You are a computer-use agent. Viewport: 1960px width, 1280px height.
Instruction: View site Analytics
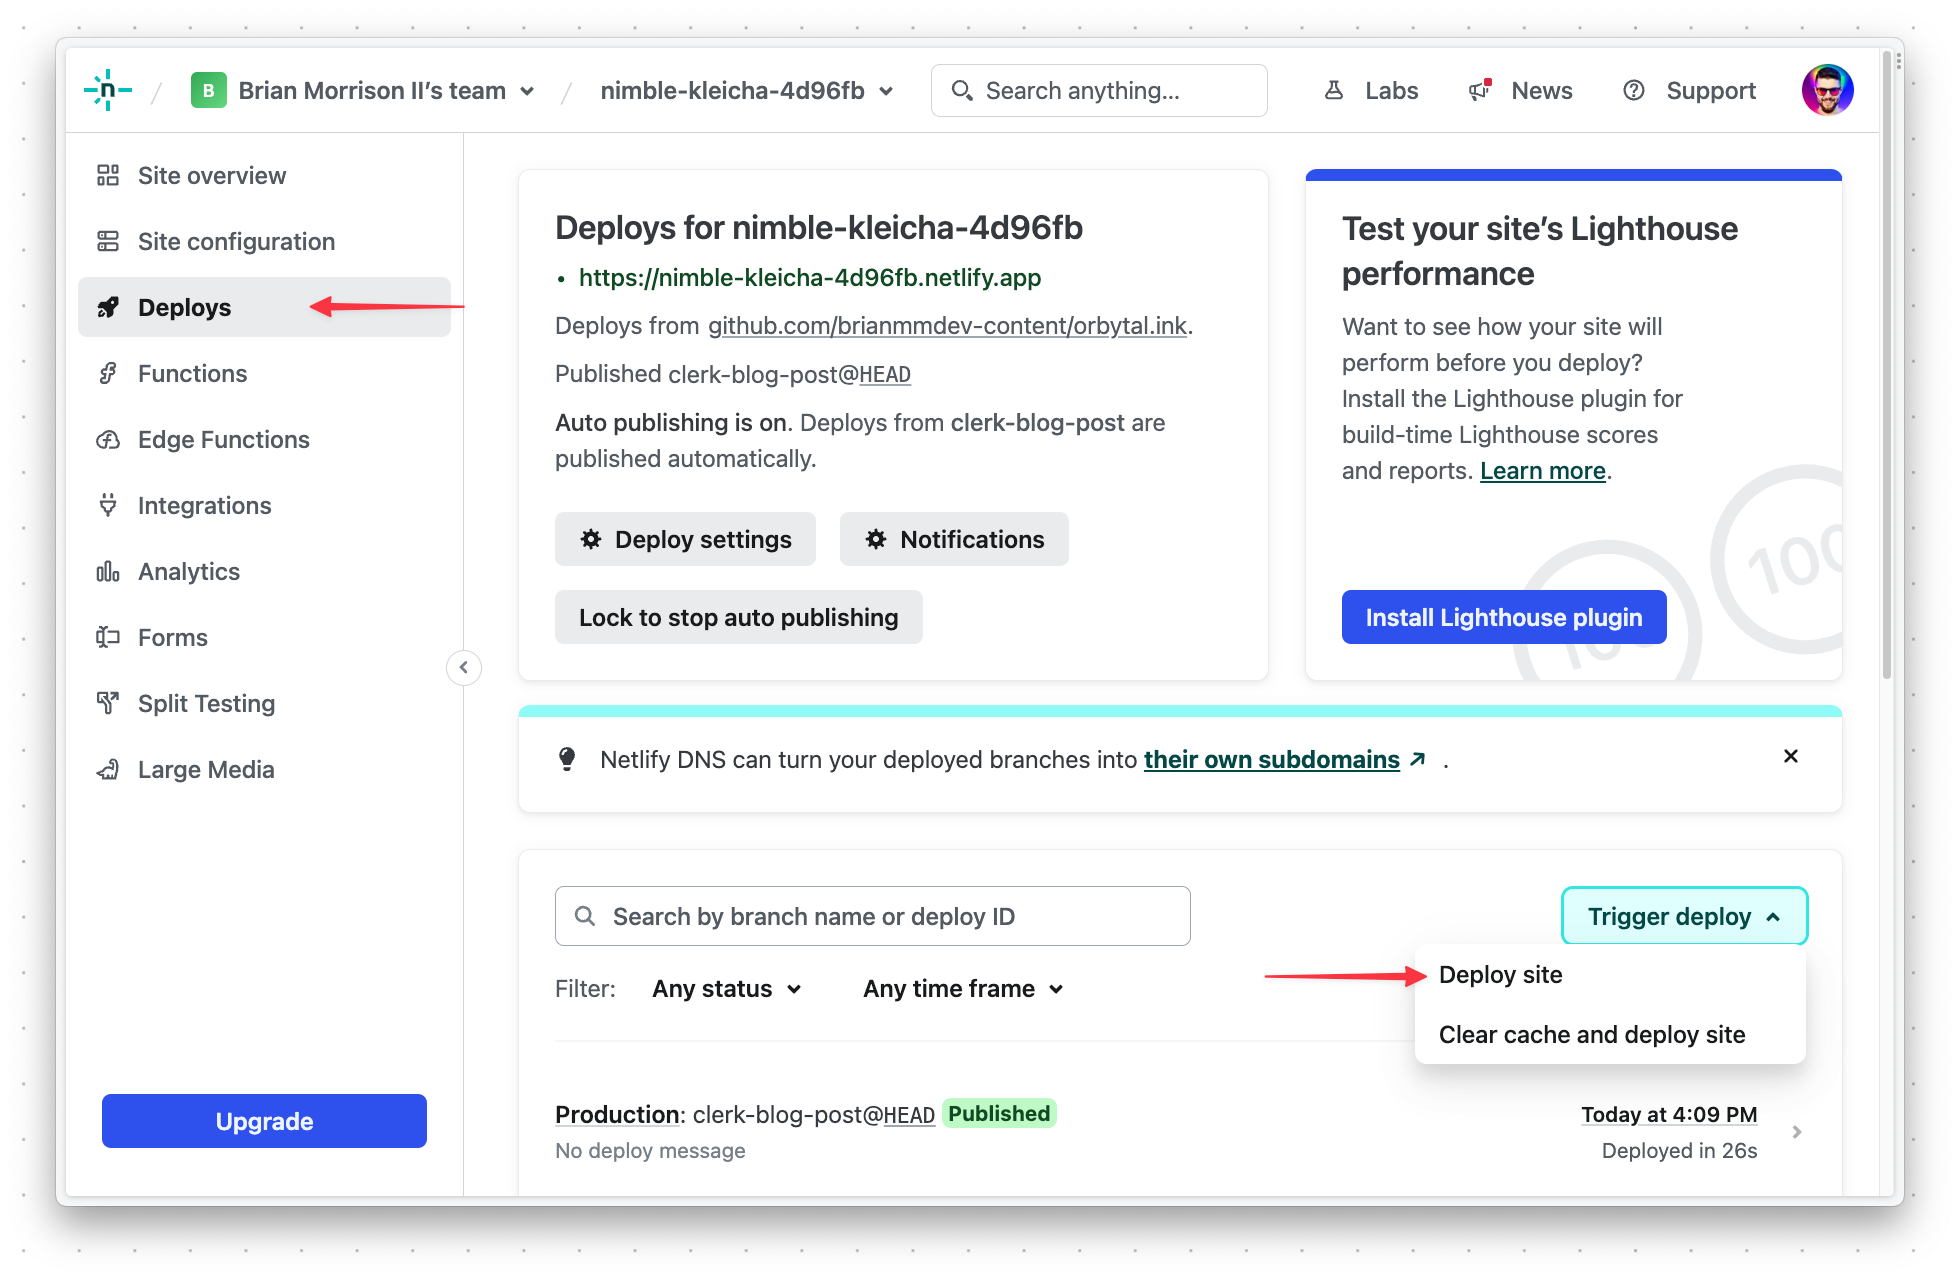coord(188,571)
